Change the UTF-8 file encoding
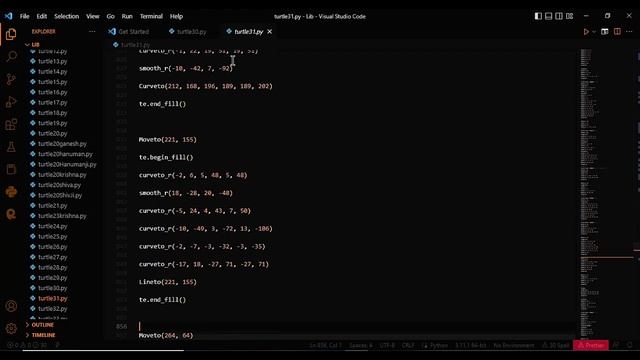The width and height of the screenshot is (640, 360). pyautogui.click(x=387, y=345)
